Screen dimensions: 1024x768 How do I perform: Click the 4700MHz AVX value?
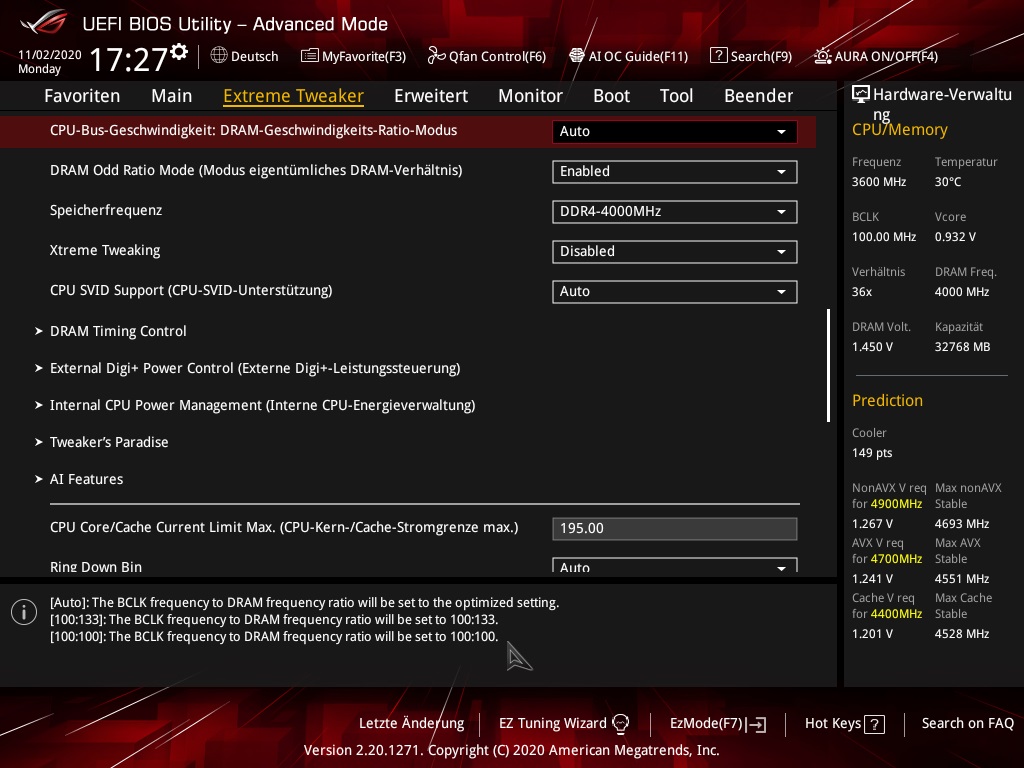pos(896,559)
